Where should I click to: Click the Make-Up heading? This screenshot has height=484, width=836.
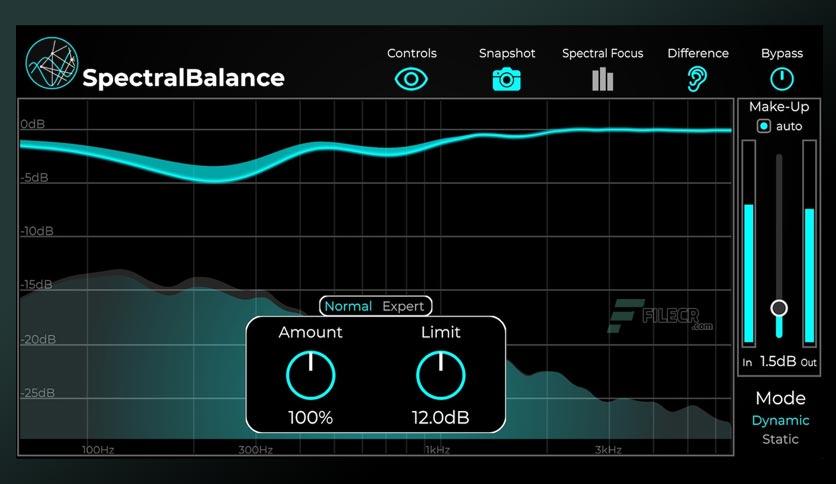point(779,107)
